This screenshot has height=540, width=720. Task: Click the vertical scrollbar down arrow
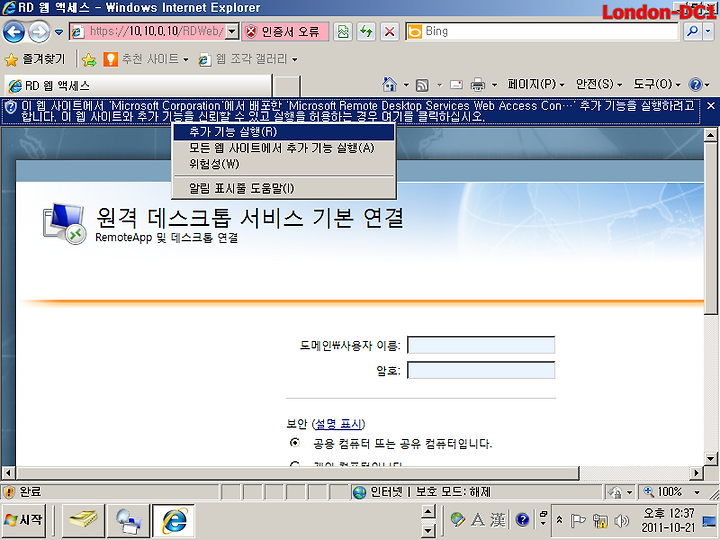710,458
